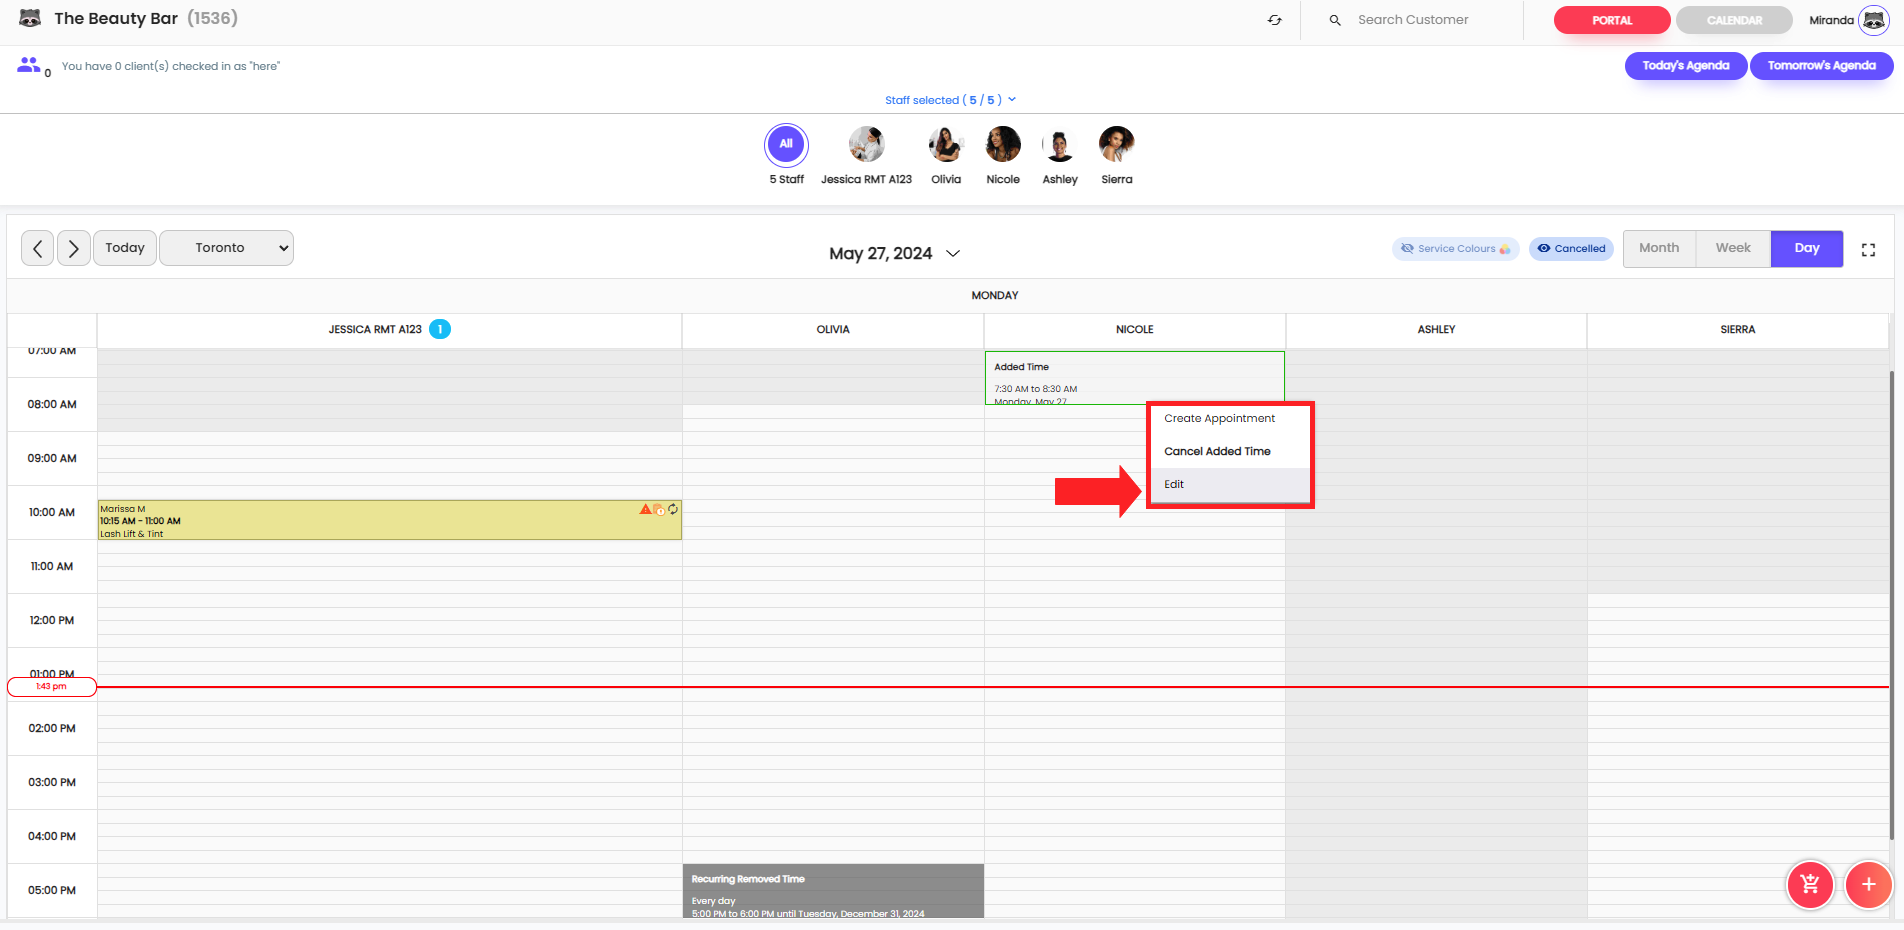This screenshot has height=930, width=1904.
Task: Select Jessica RMT A123 staff photo
Action: pyautogui.click(x=866, y=144)
